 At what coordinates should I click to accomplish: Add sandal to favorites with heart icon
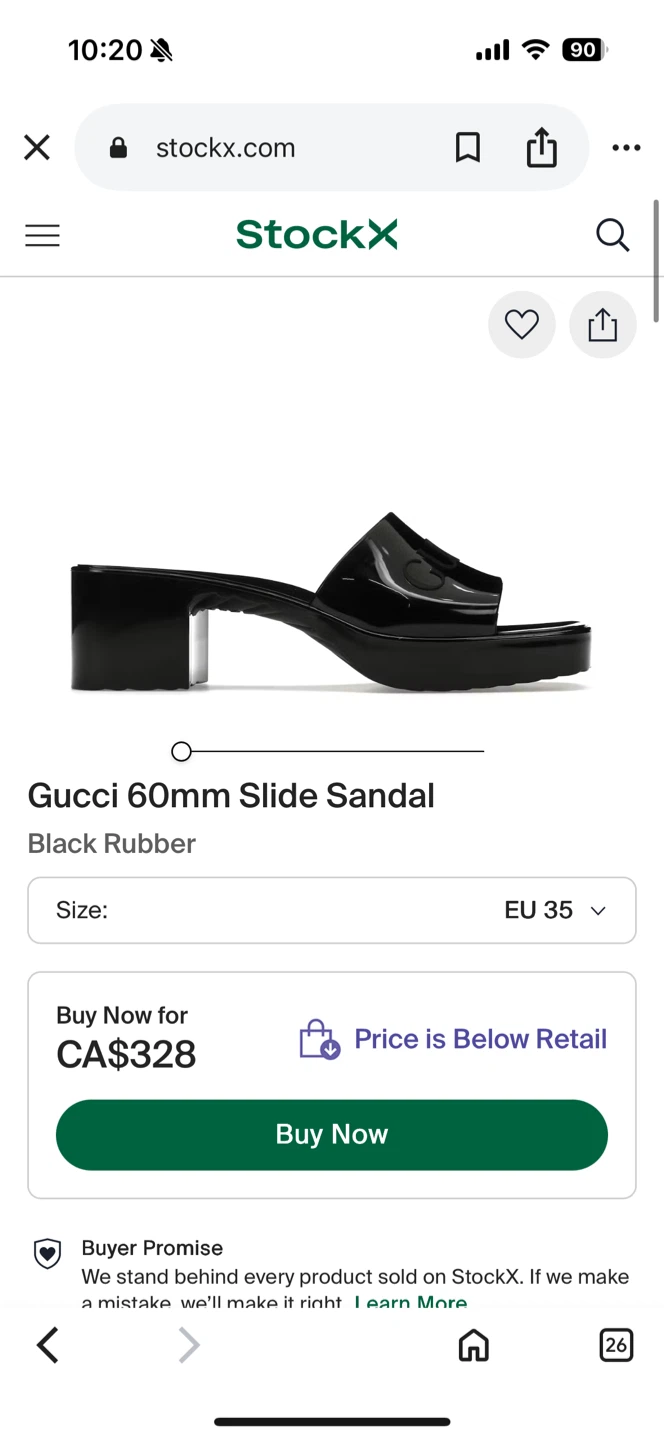click(521, 324)
